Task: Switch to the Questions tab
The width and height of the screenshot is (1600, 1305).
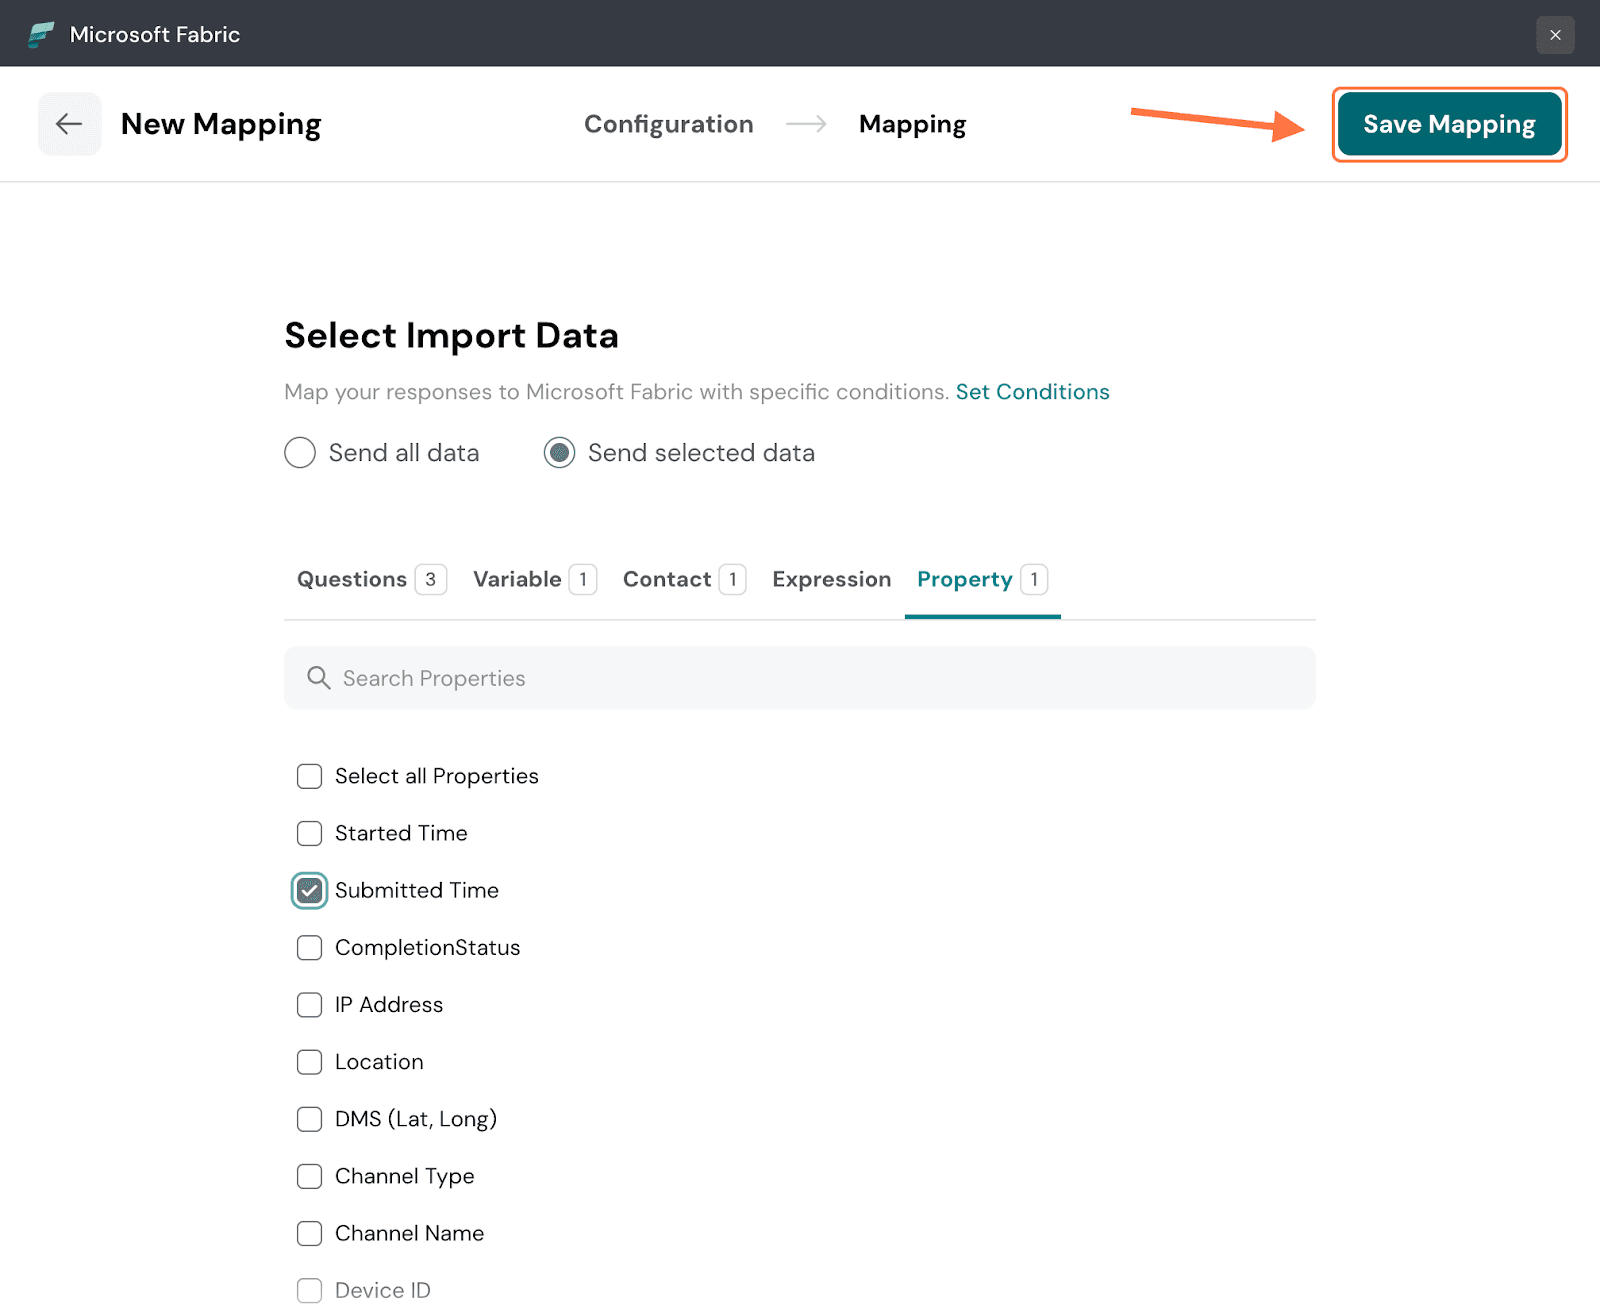Action: coord(352,579)
